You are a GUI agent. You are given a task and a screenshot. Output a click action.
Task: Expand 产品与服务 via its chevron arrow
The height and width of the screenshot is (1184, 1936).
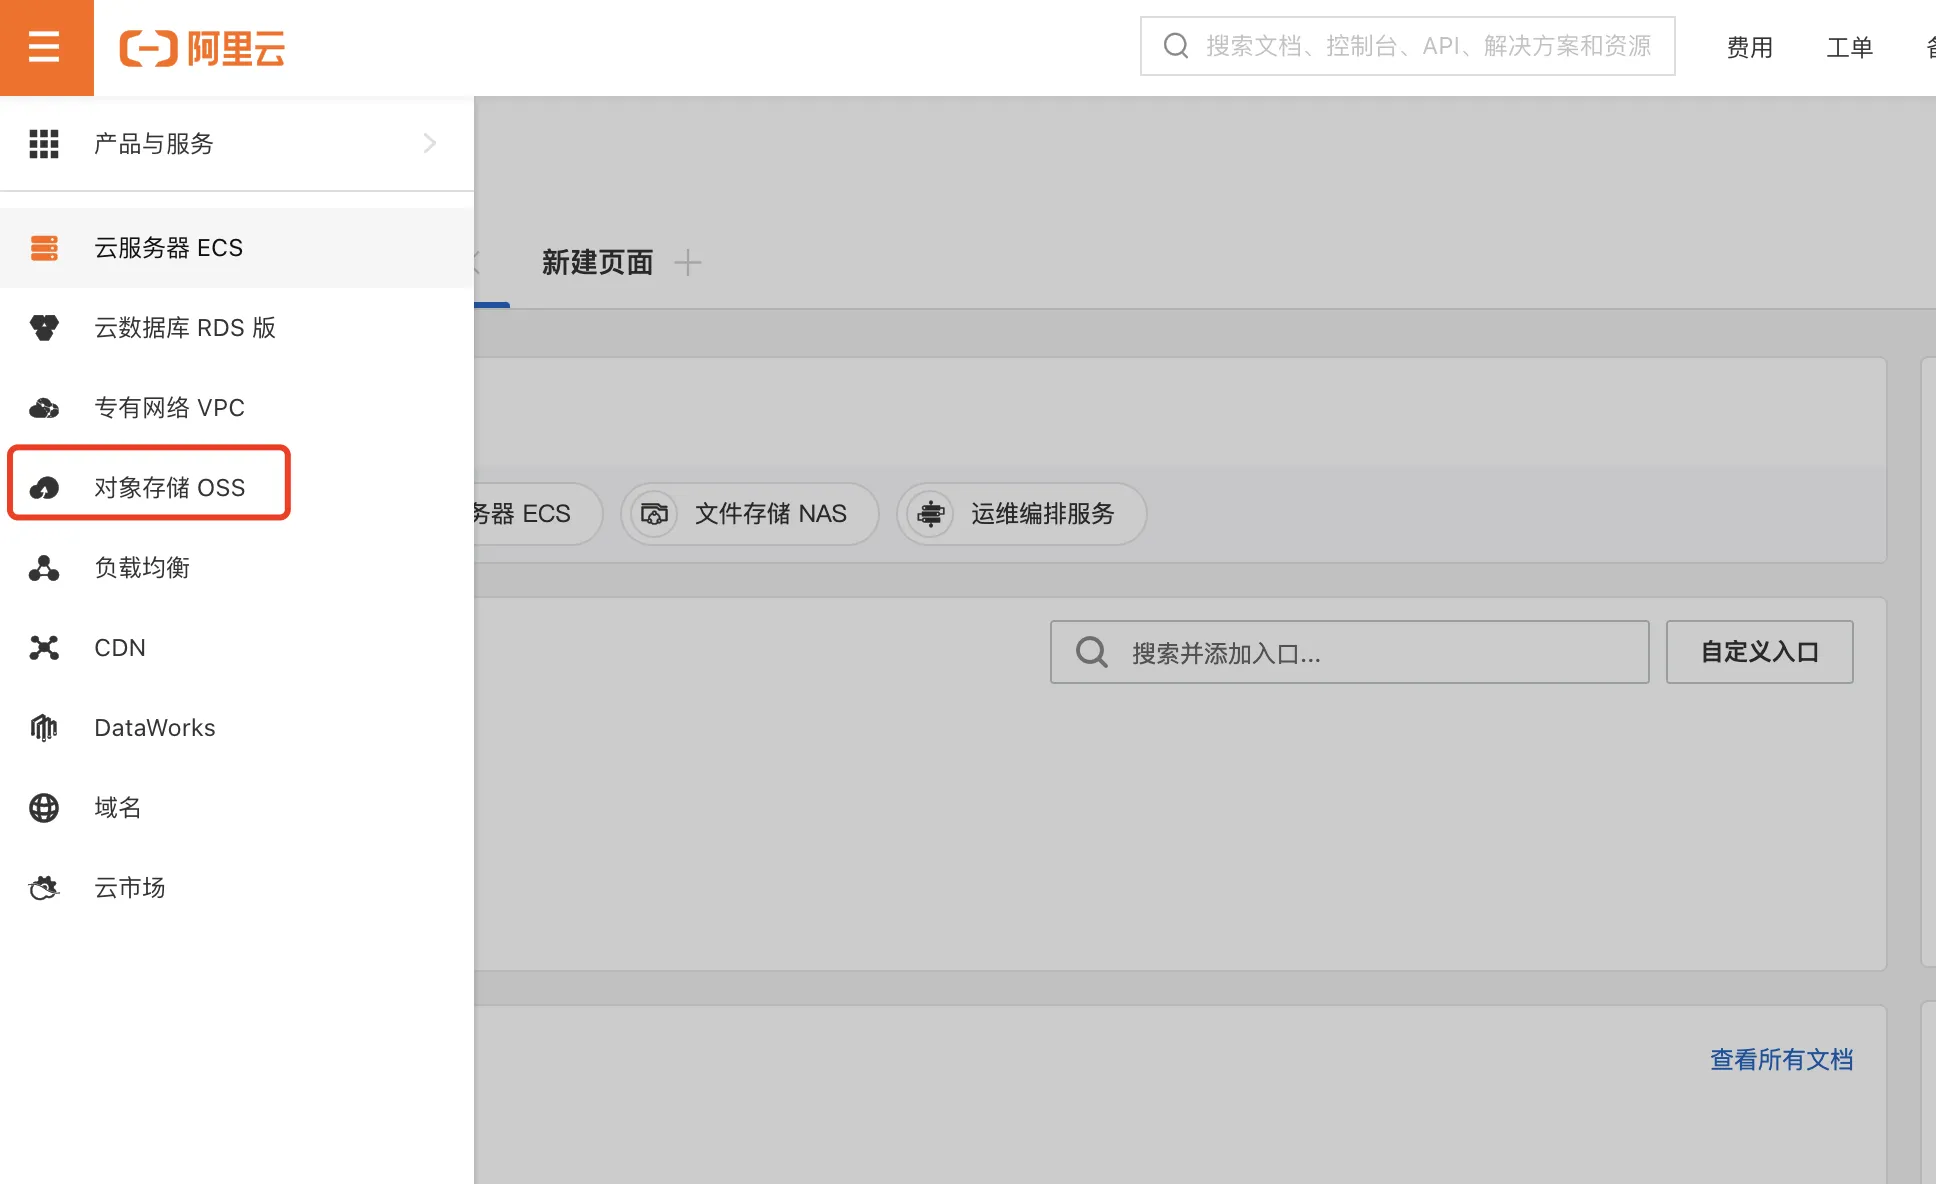click(429, 143)
